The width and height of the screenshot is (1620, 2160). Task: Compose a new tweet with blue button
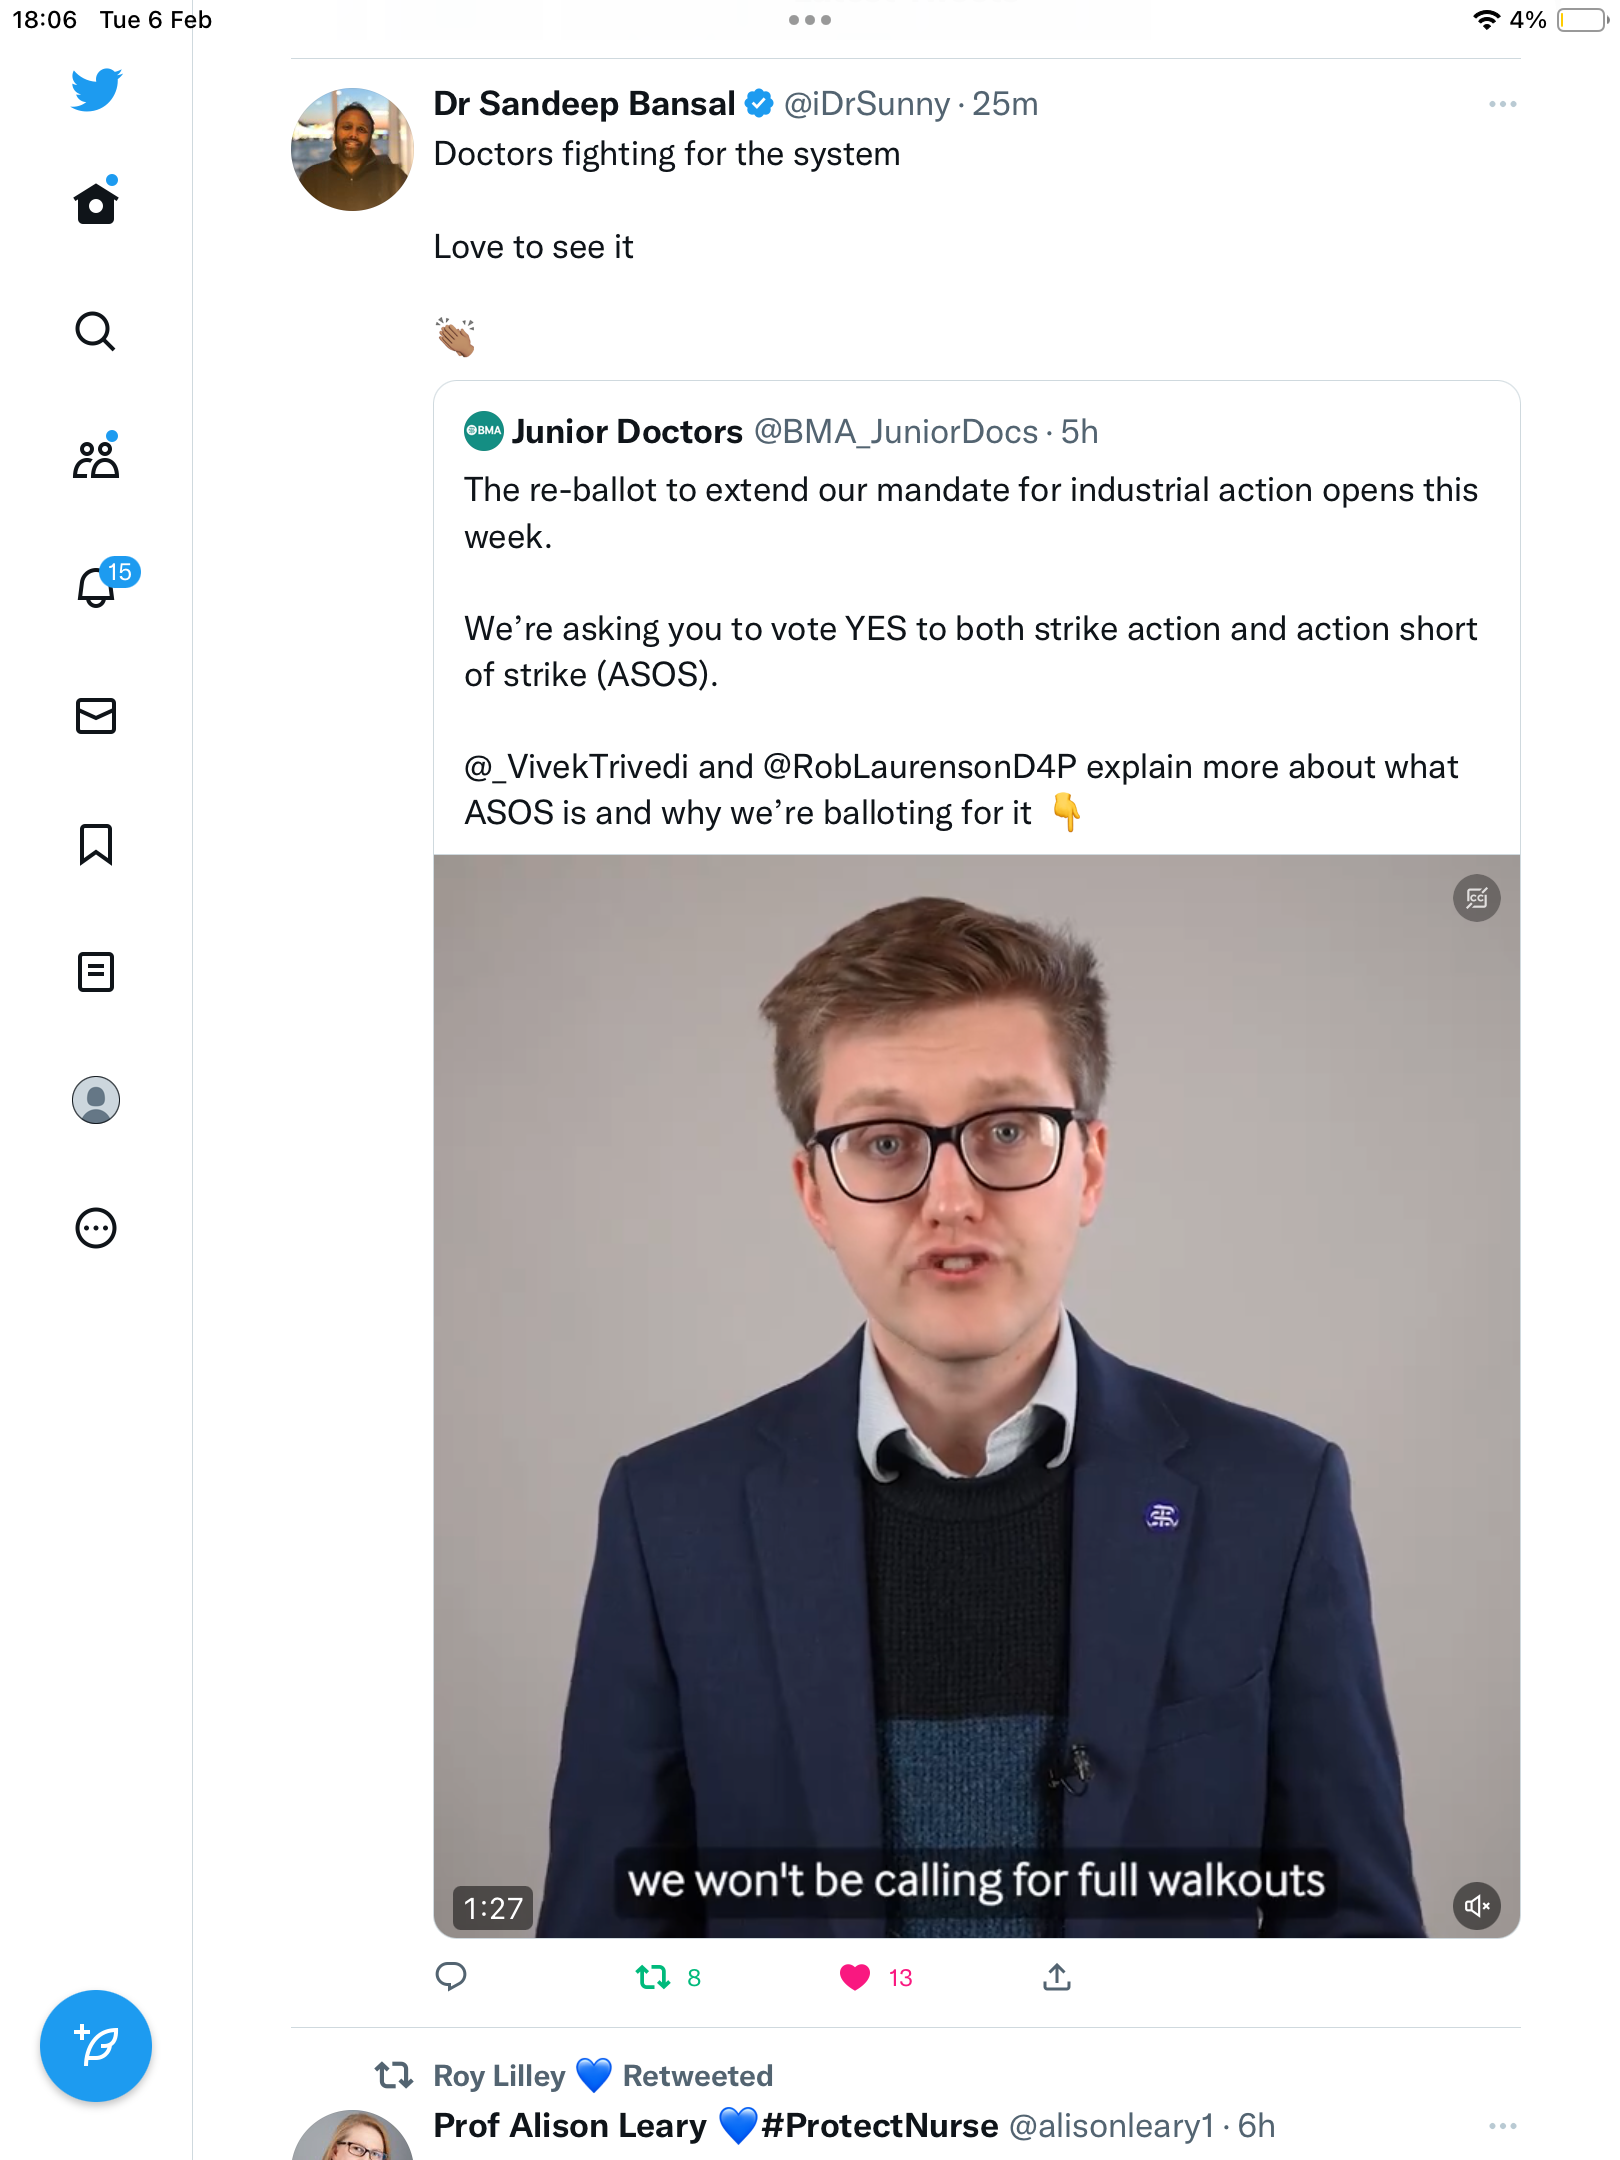point(96,2046)
